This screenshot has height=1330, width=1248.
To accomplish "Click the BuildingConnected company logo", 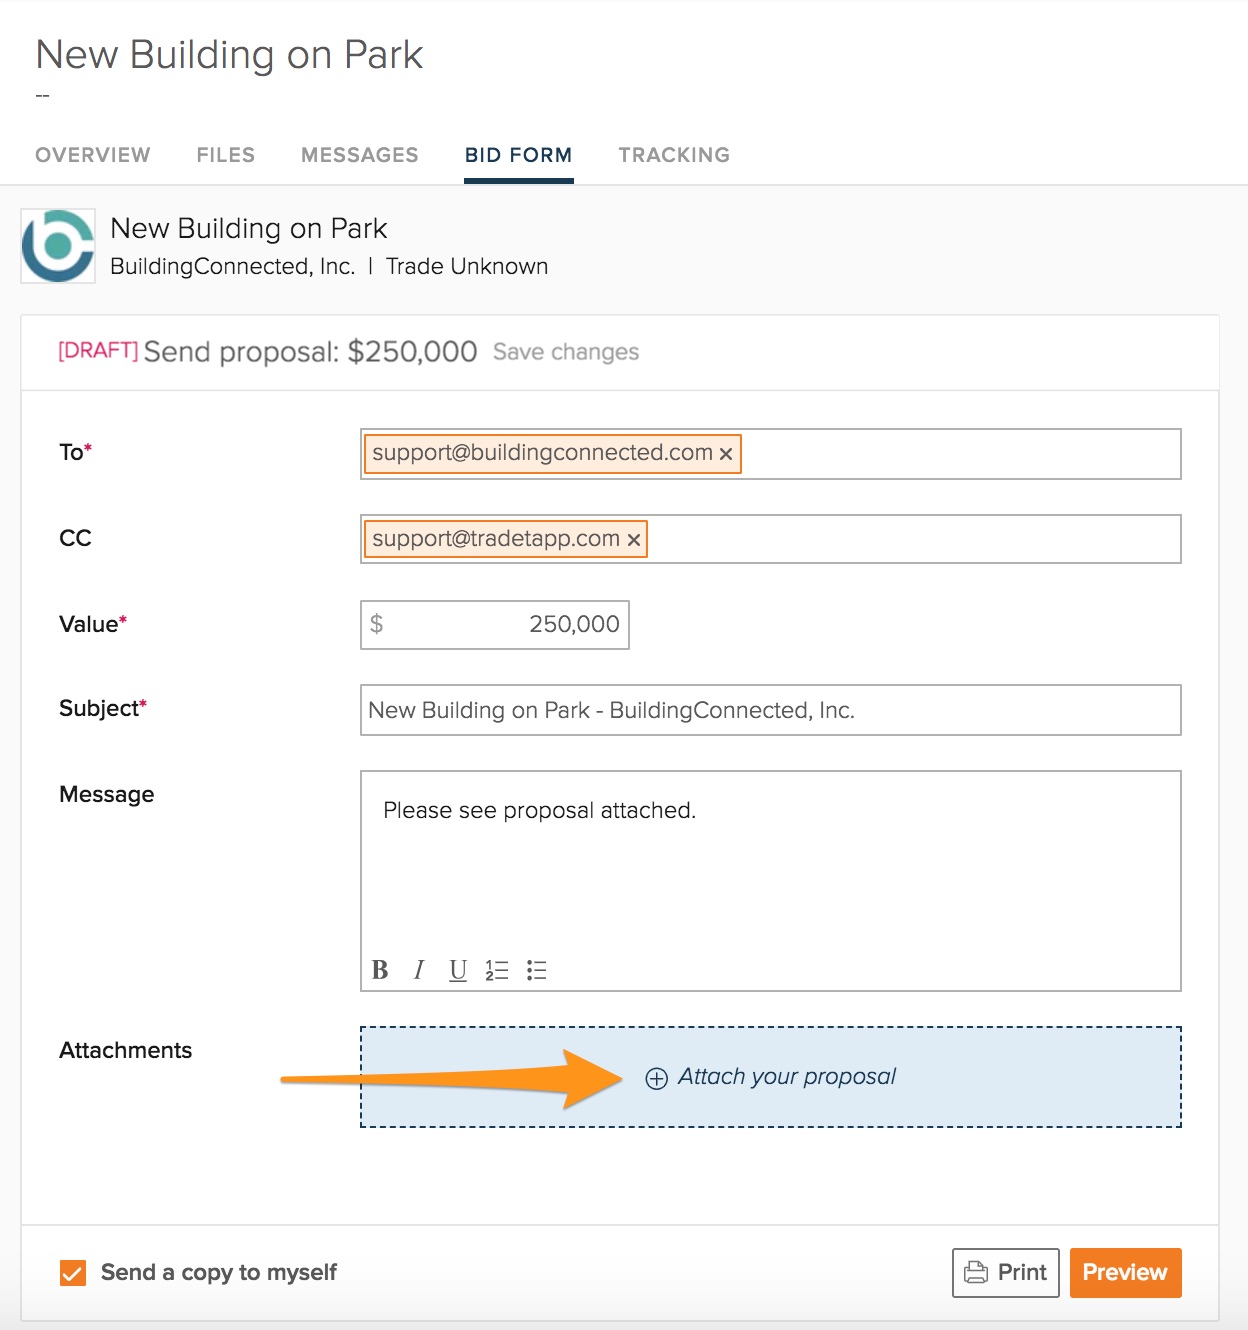I will pos(58,246).
